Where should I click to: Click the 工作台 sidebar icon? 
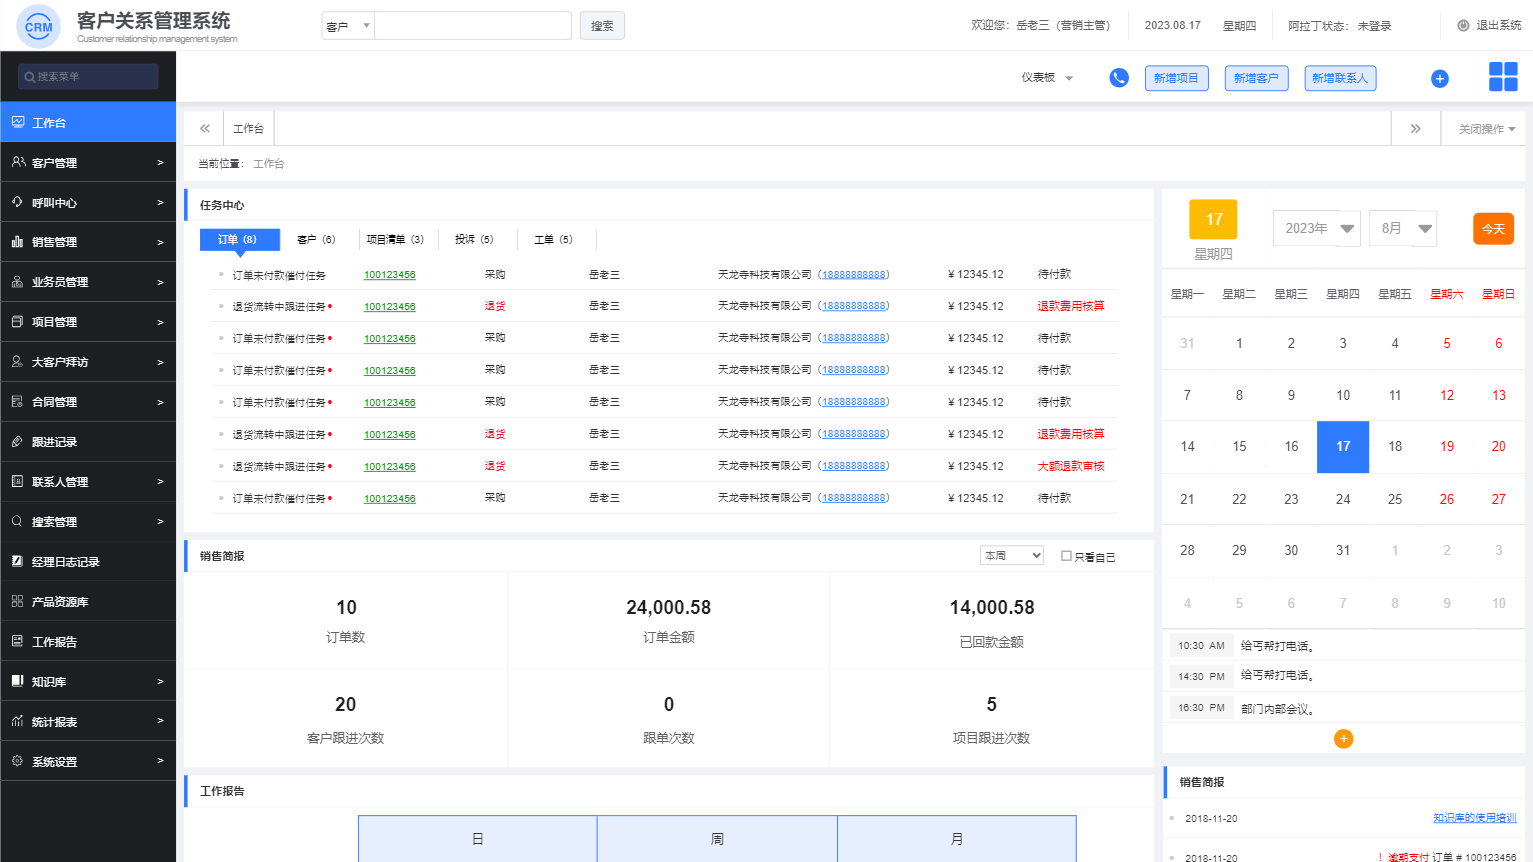coord(18,122)
